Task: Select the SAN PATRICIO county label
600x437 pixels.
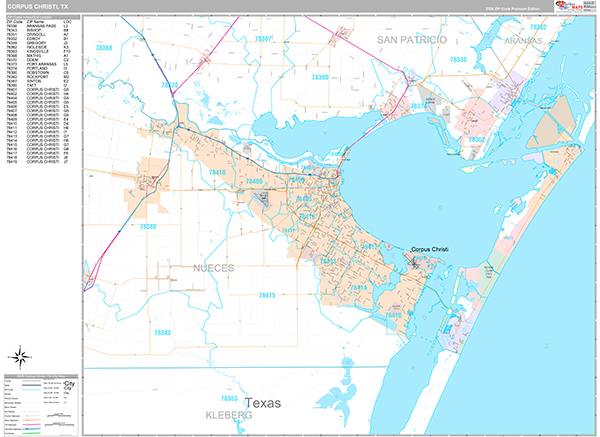Action: click(x=409, y=38)
